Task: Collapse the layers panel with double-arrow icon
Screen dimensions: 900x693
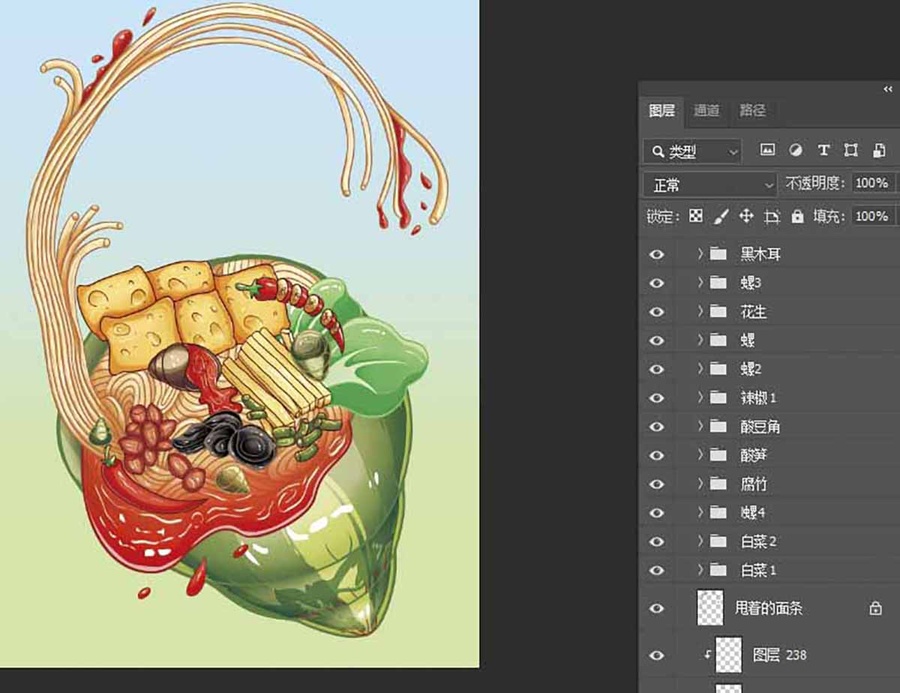Action: coord(888,89)
